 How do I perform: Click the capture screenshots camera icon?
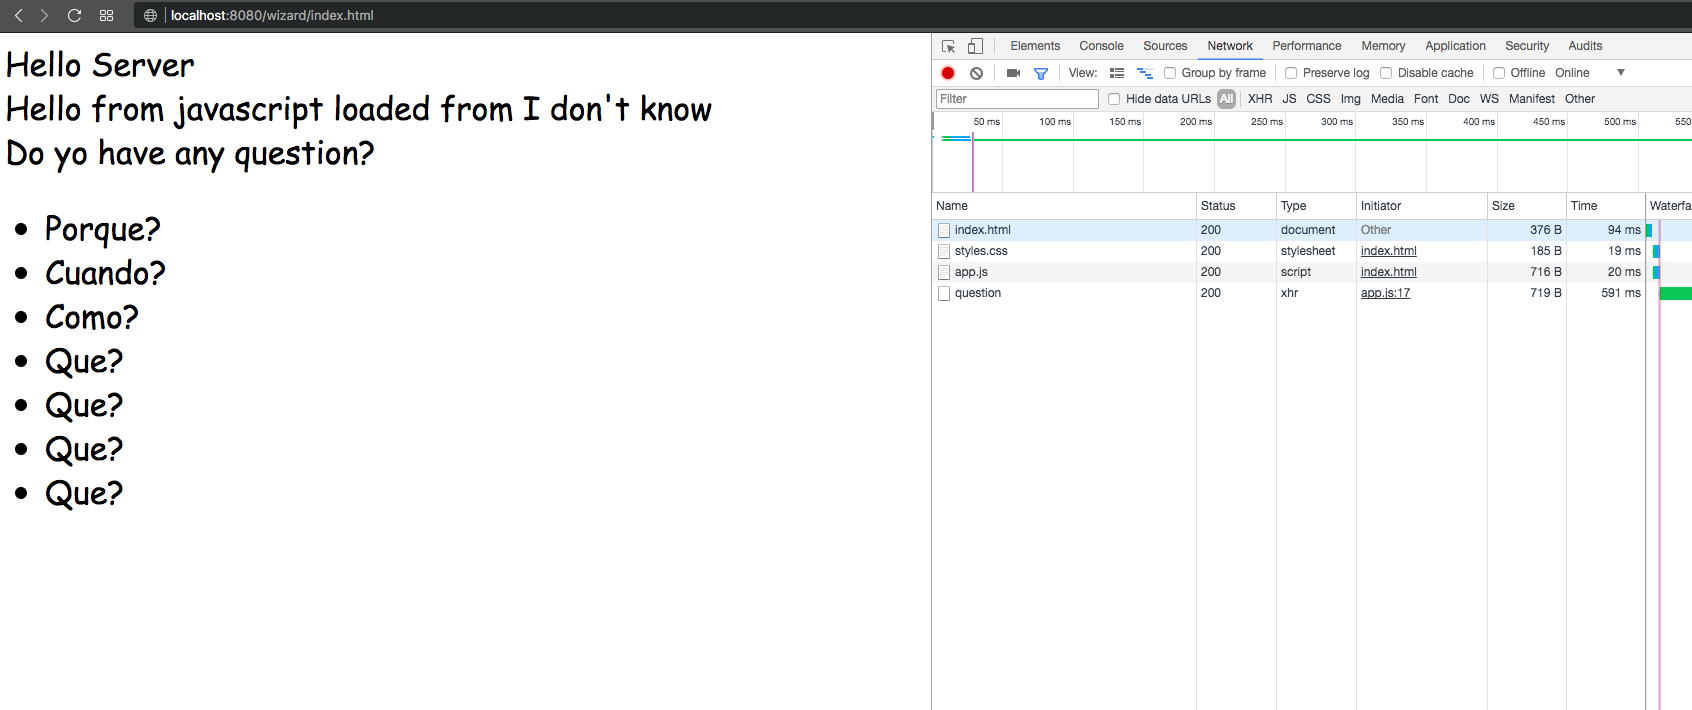coord(1013,73)
